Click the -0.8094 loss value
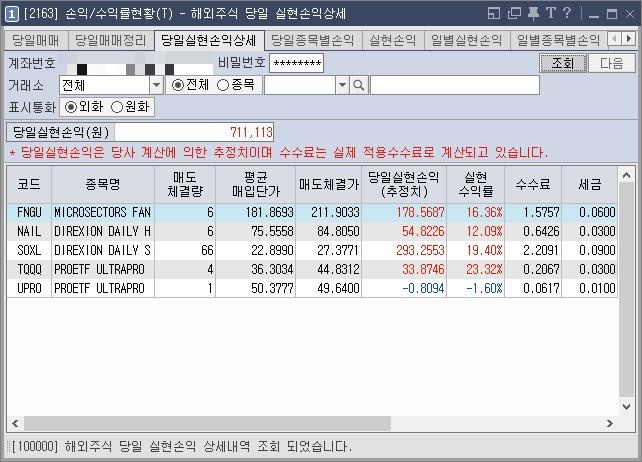The image size is (642, 462). (x=423, y=288)
